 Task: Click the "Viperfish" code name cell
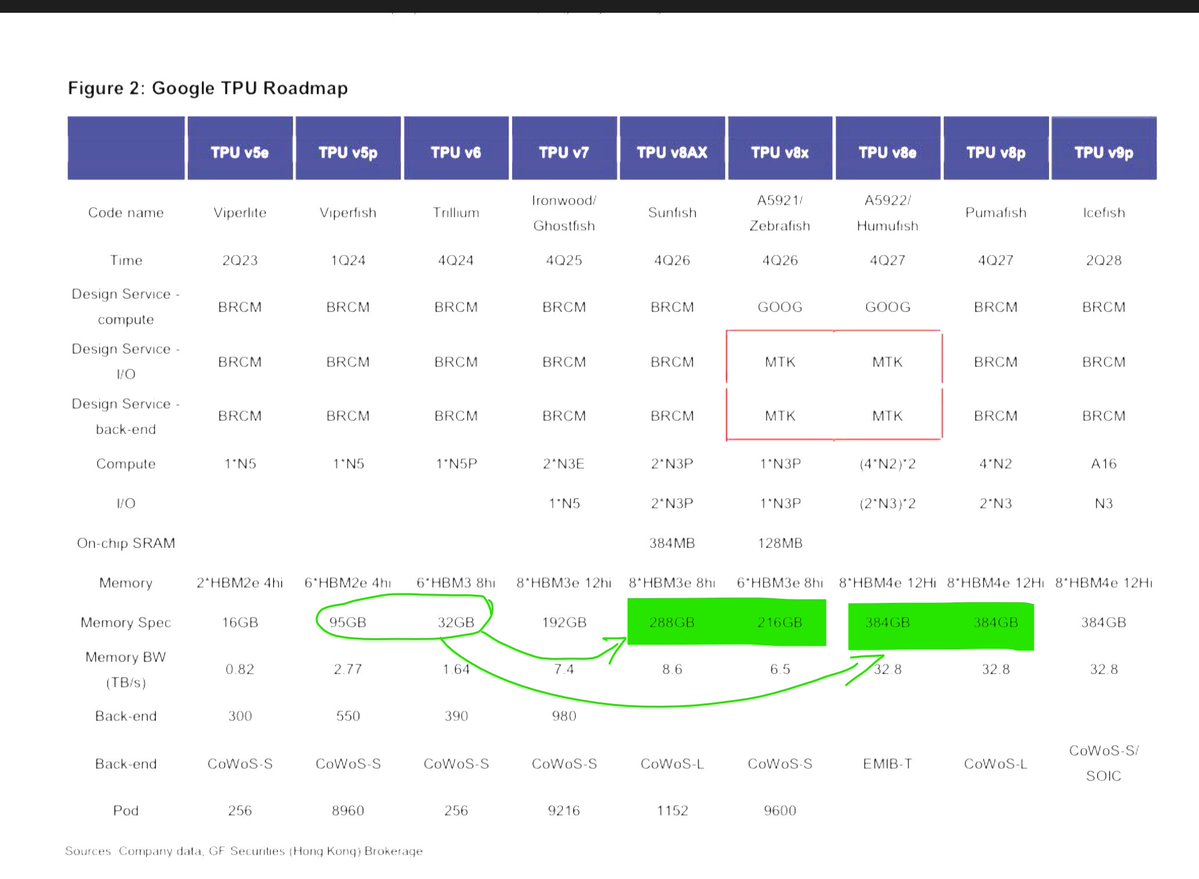click(348, 212)
